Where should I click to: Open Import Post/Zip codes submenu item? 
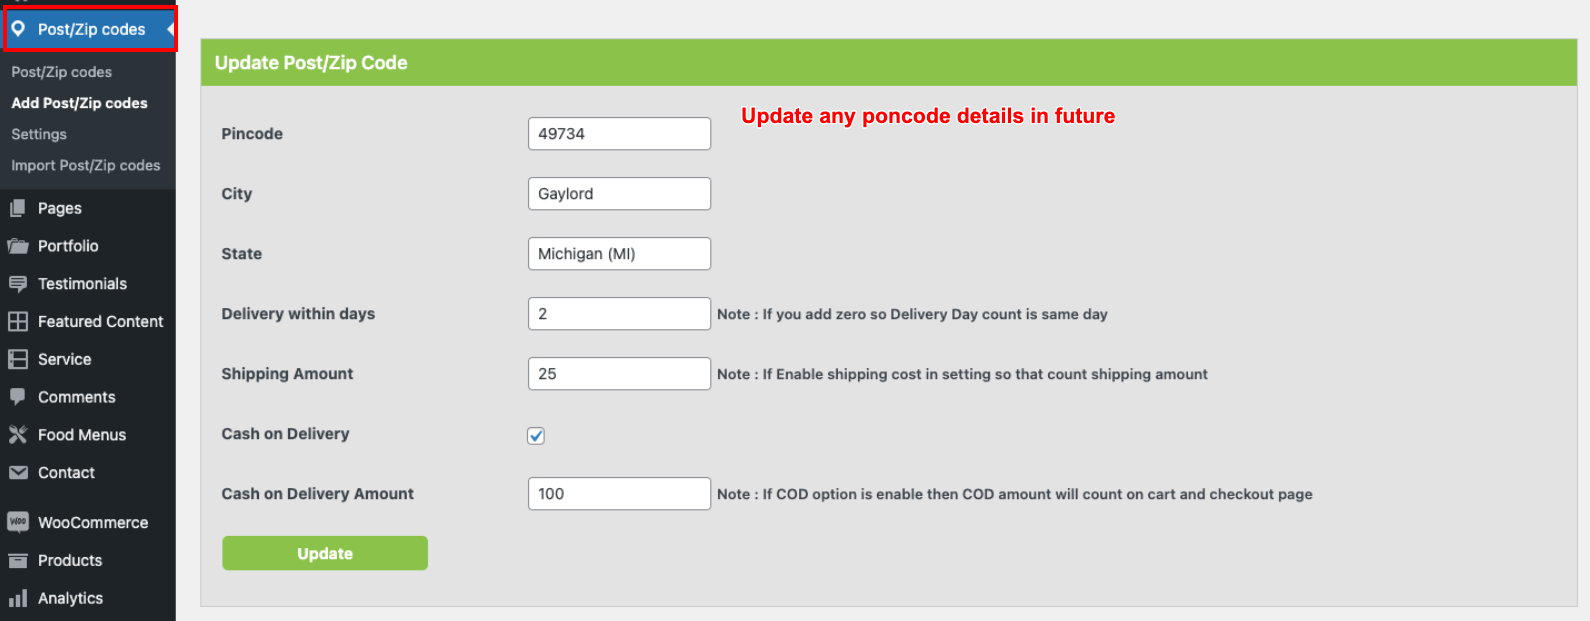click(x=86, y=165)
